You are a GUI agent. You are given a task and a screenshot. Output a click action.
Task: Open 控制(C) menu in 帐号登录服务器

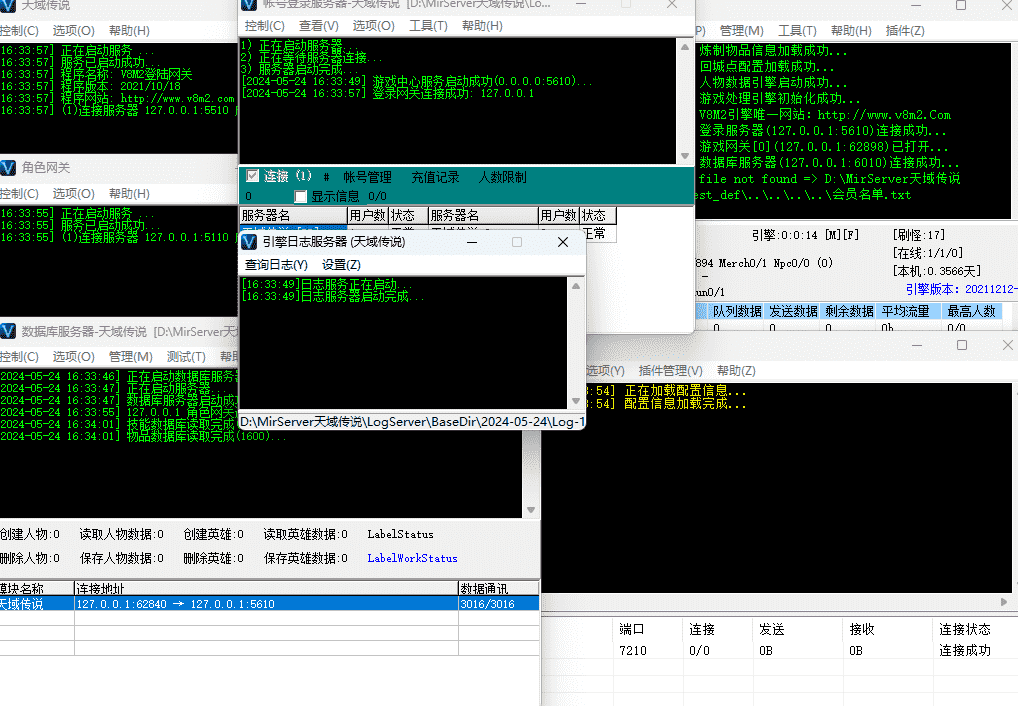pos(264,26)
